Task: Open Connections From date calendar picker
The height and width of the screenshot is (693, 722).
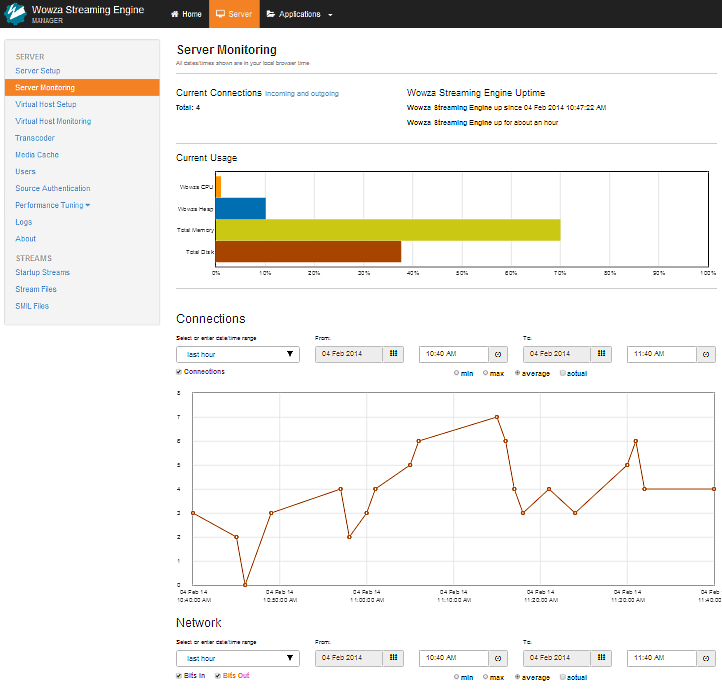Action: (x=393, y=354)
